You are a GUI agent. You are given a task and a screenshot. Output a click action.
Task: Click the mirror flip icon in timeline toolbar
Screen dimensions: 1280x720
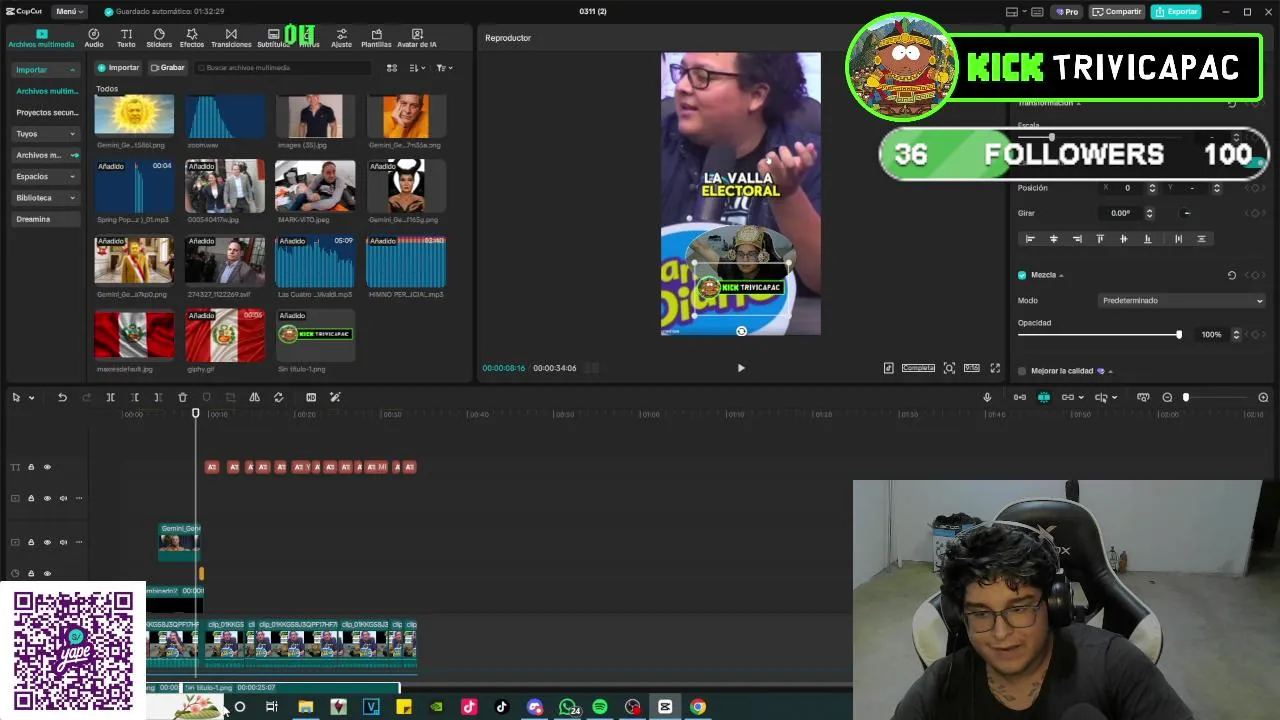click(254, 397)
